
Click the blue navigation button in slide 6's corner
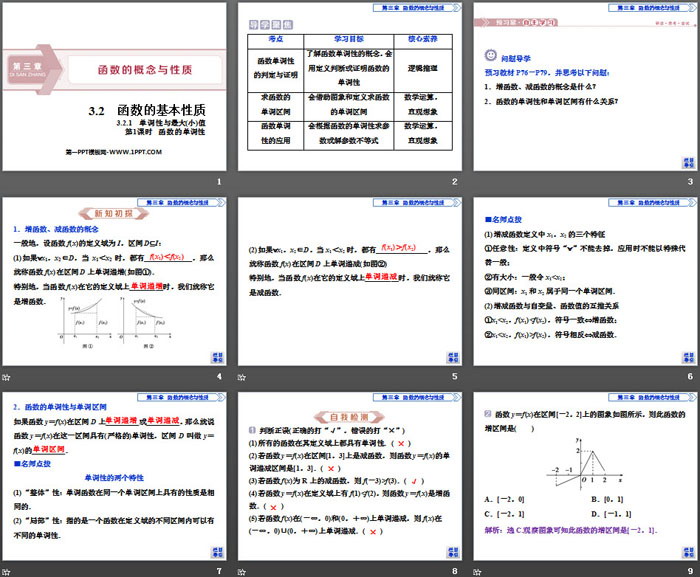click(685, 357)
